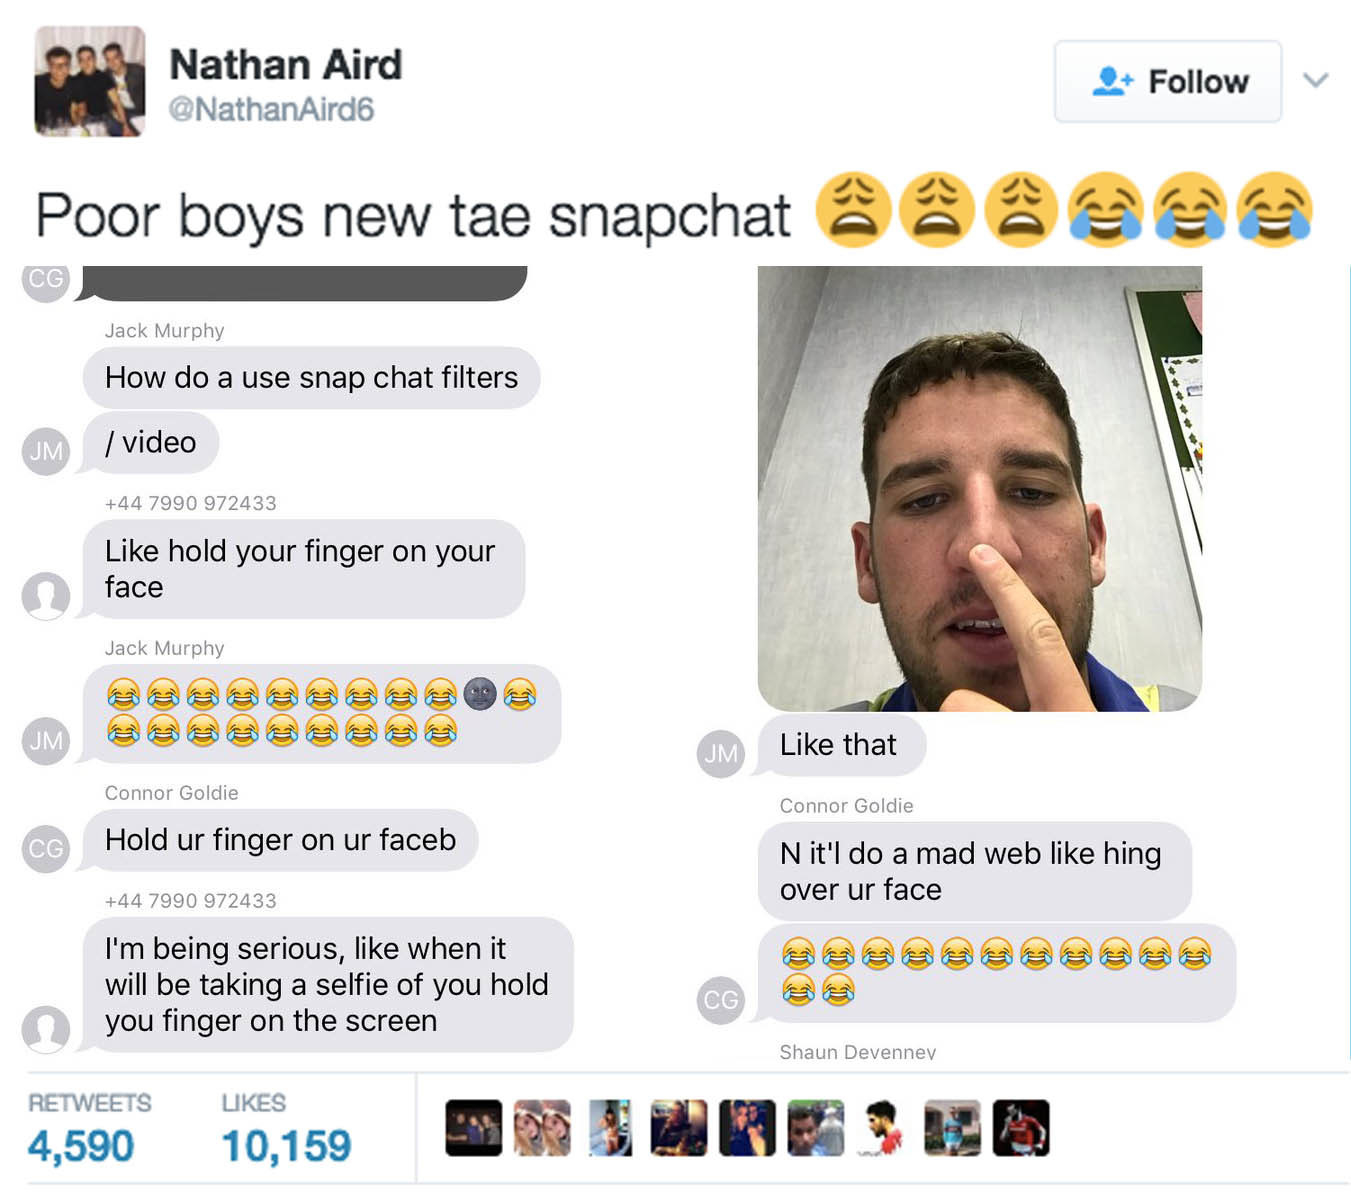Click the +44 7990 972433 phone number above 'I'm being serious'
The height and width of the screenshot is (1200, 1351).
click(x=190, y=901)
